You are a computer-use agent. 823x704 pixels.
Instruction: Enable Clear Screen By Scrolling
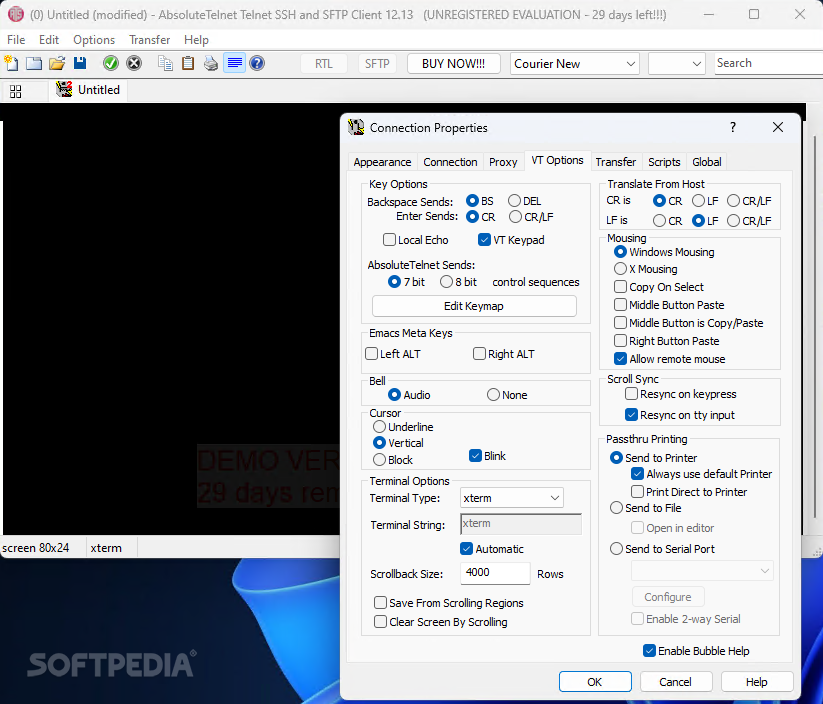click(441, 622)
